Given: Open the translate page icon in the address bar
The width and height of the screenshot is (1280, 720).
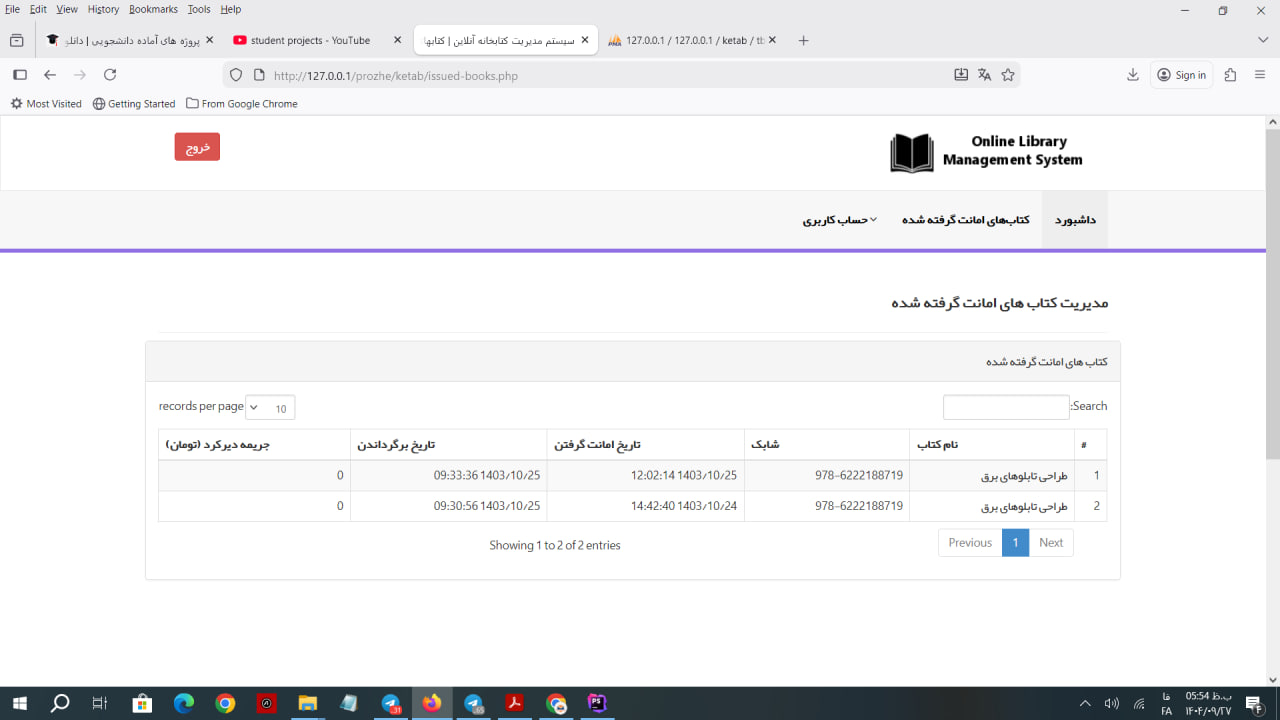Looking at the screenshot, I should point(984,75).
